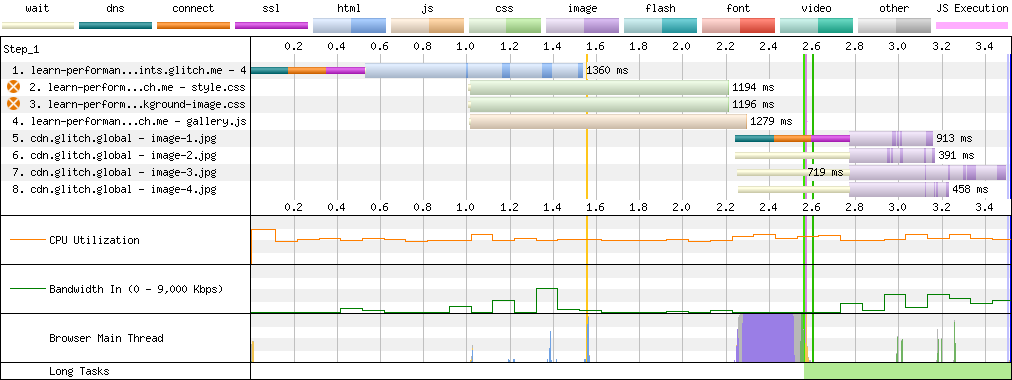Select the dns legend color bar
Viewport: 1012px width, 380px height.
point(116,26)
